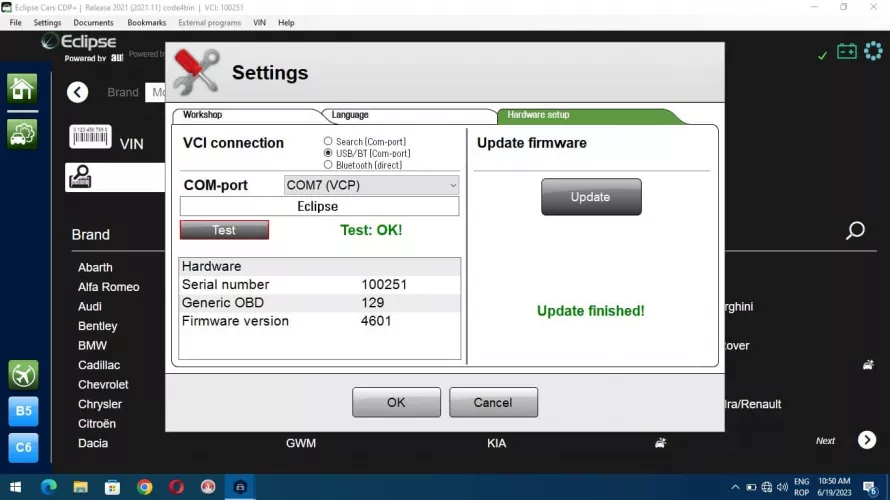The width and height of the screenshot is (890, 500).
Task: Click the Next arrow icon
Action: (867, 440)
